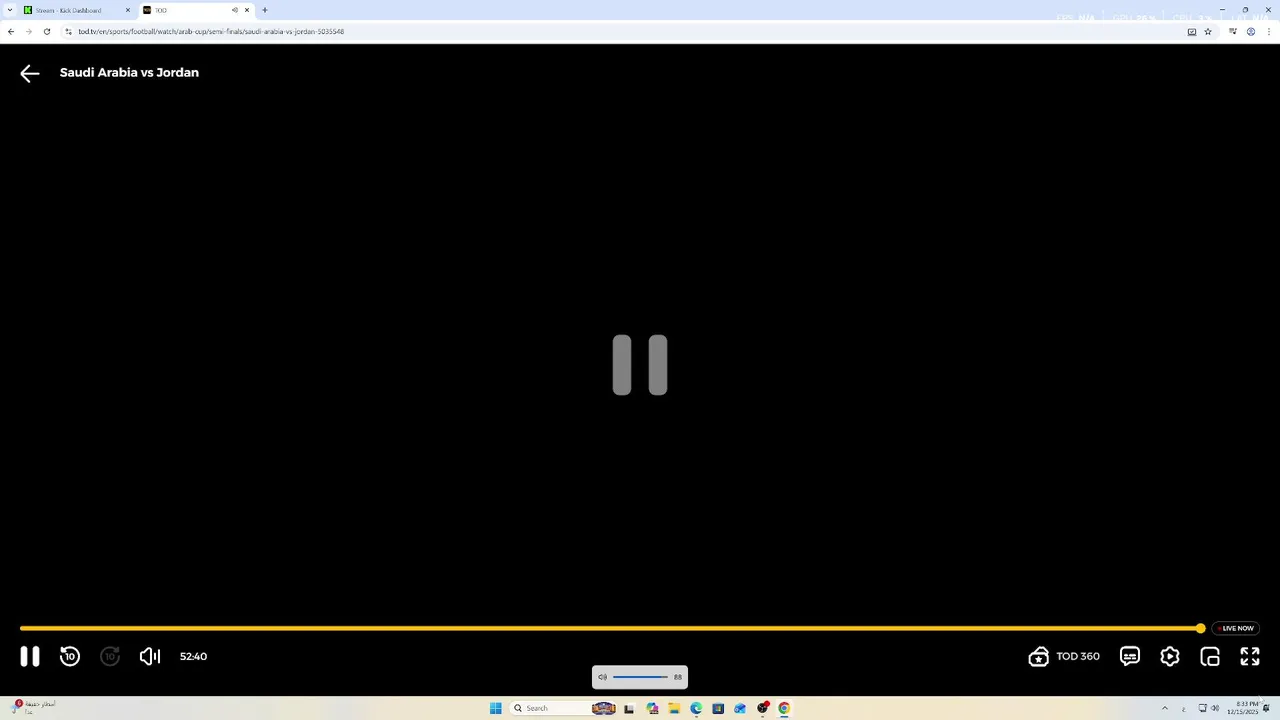
Task: Pause the live stream playback
Action: (30, 656)
